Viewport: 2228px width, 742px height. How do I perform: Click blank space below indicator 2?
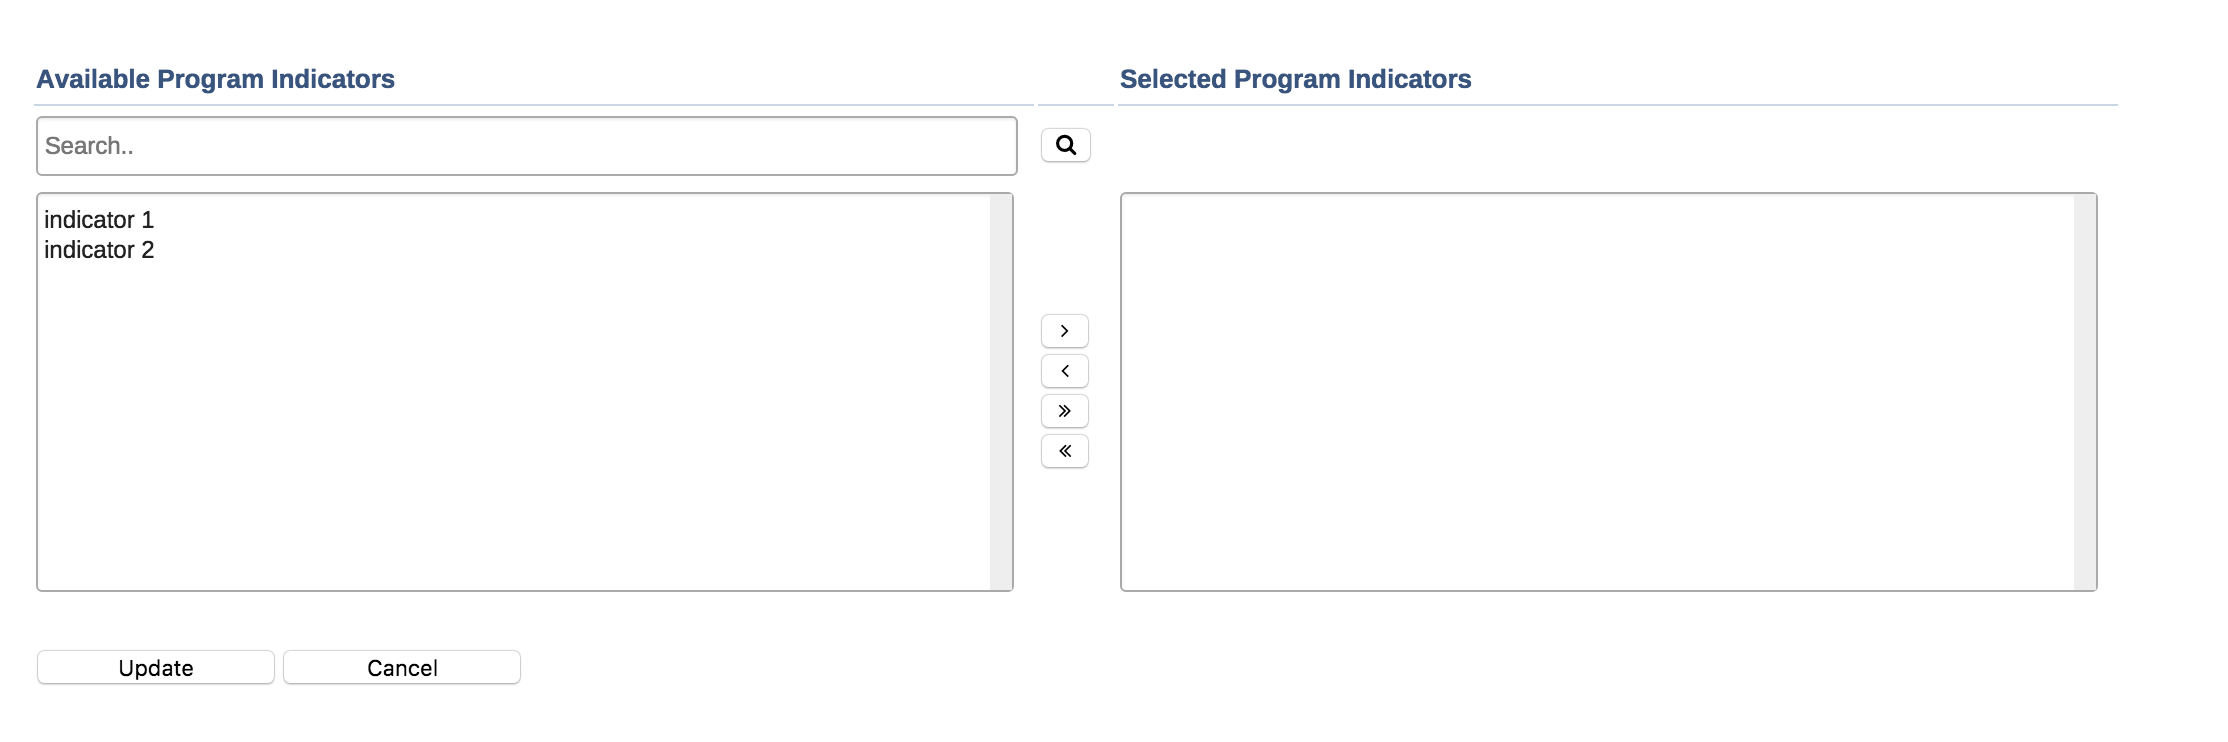(500, 420)
